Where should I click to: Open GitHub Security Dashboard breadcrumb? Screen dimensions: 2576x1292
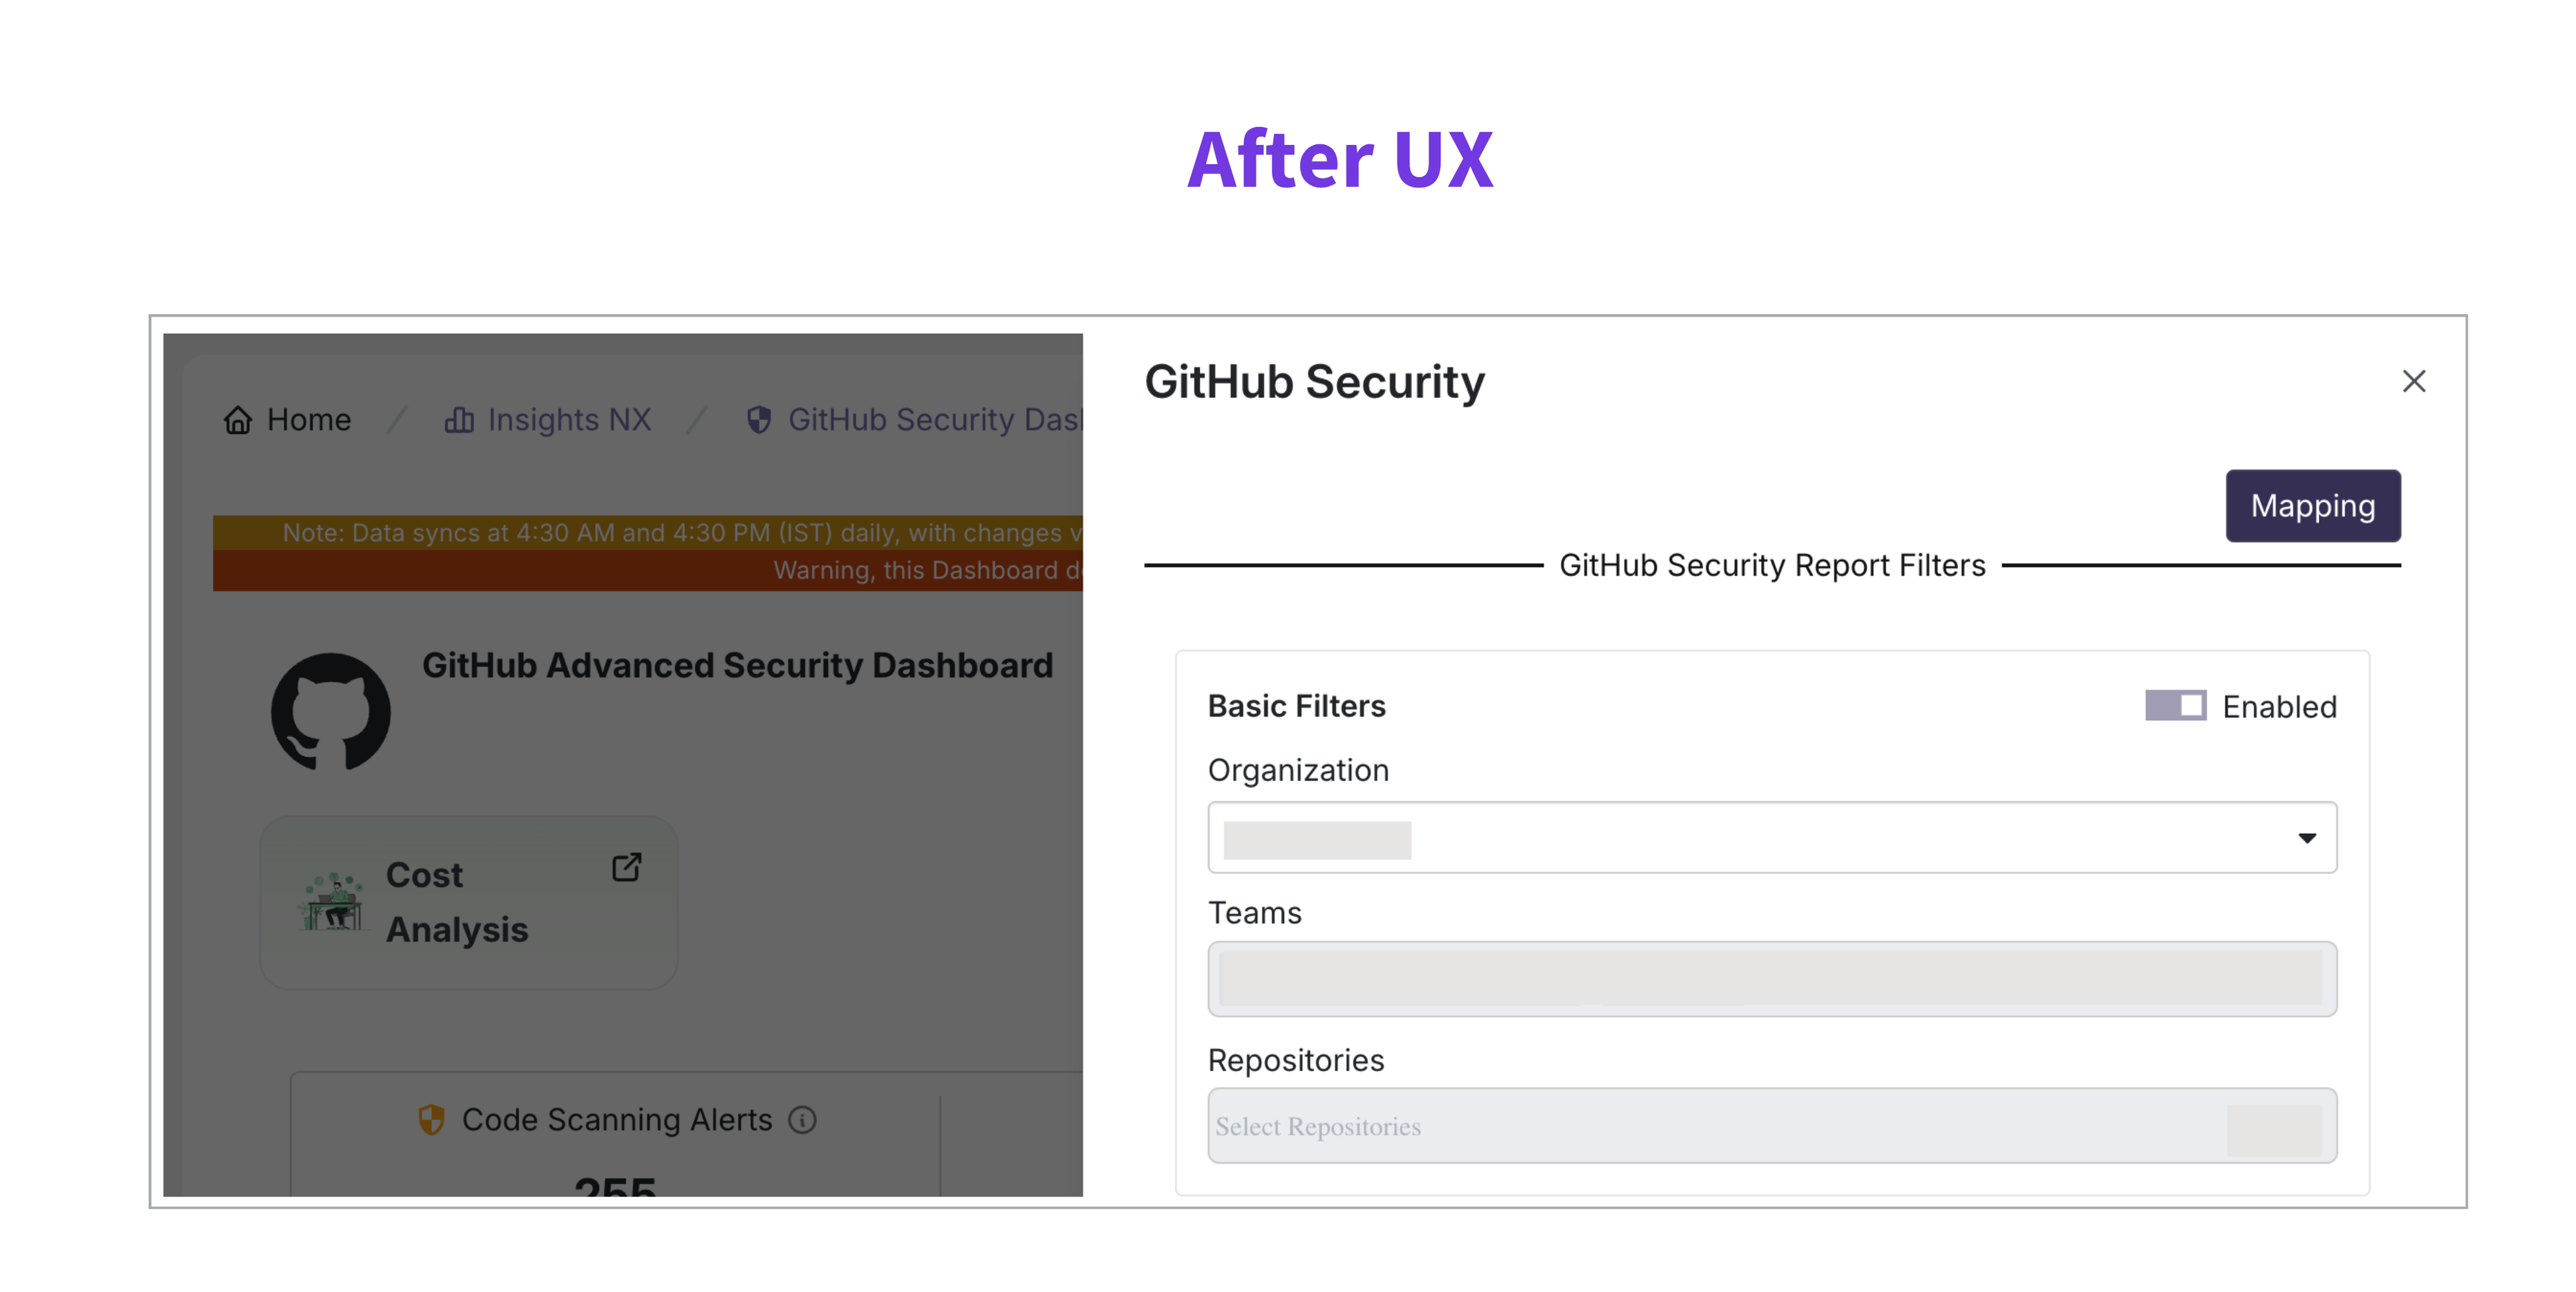(934, 420)
